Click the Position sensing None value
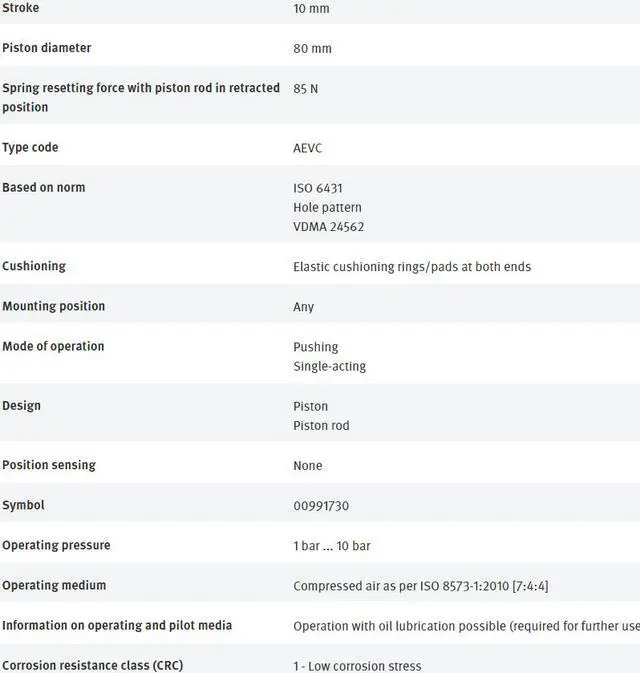 click(307, 466)
